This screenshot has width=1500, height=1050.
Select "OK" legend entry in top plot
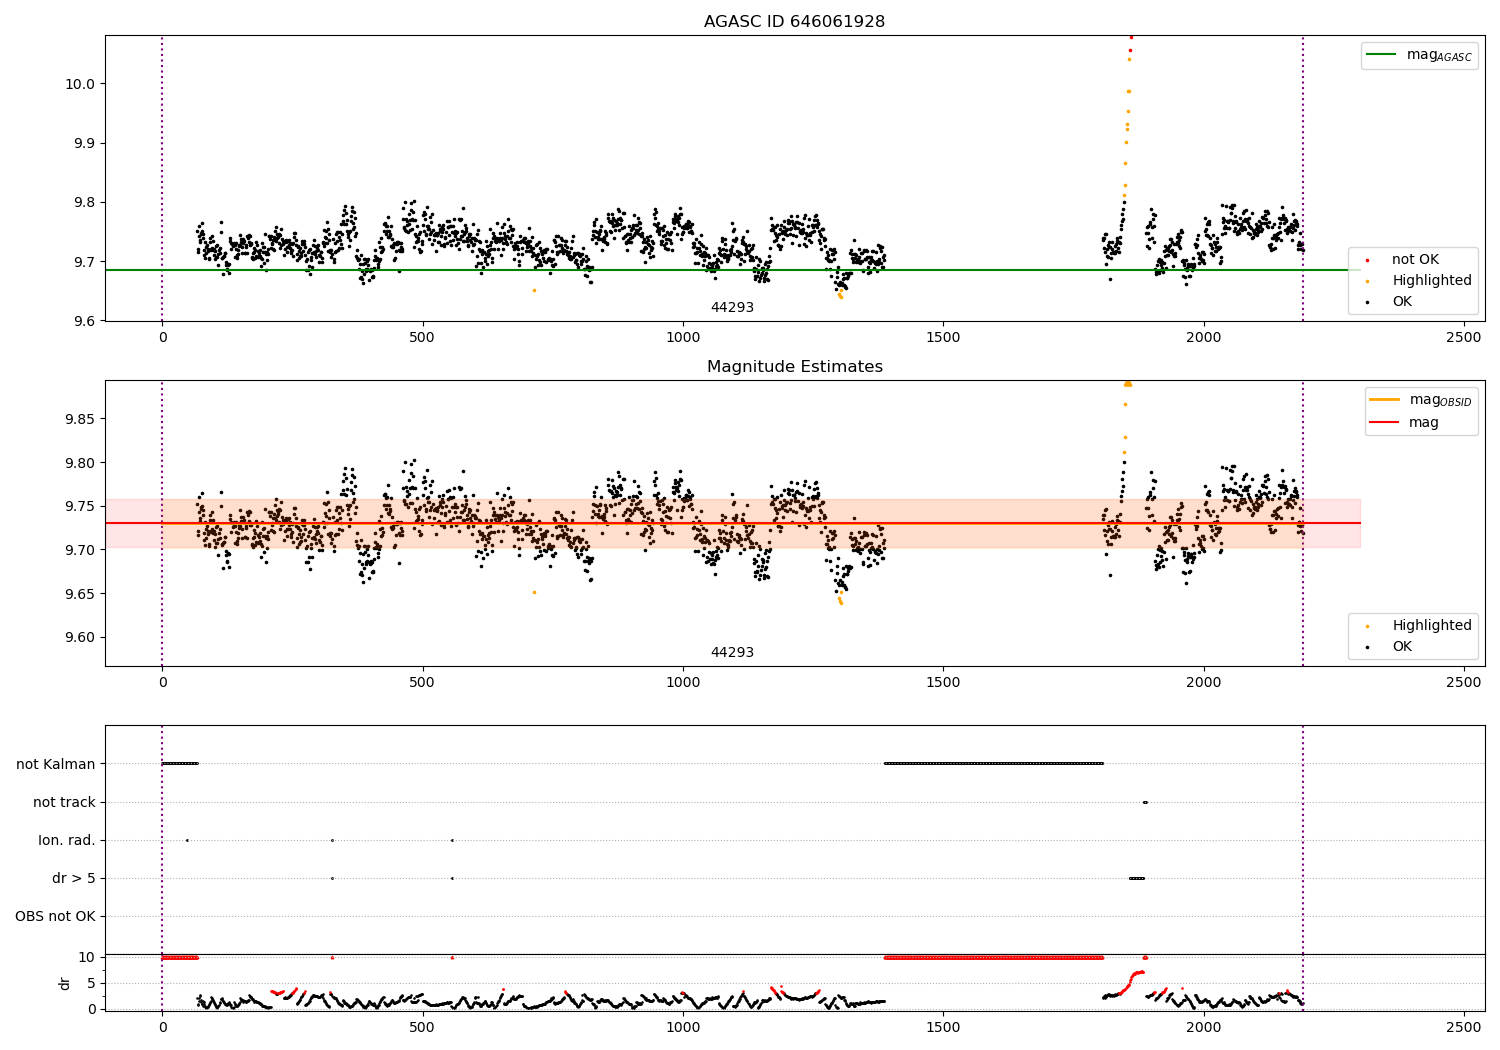point(1402,302)
